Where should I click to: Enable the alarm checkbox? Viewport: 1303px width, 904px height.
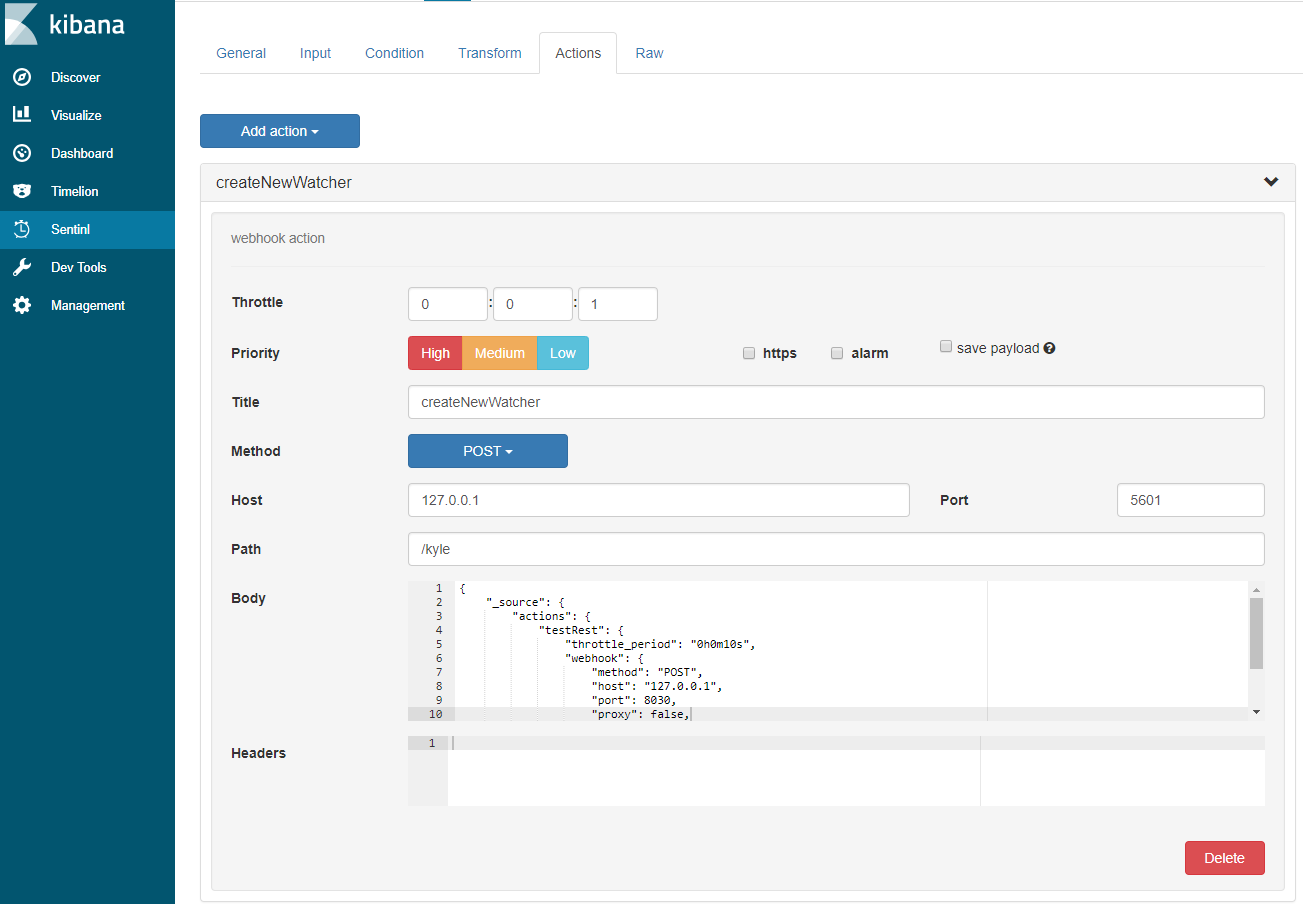click(x=837, y=353)
